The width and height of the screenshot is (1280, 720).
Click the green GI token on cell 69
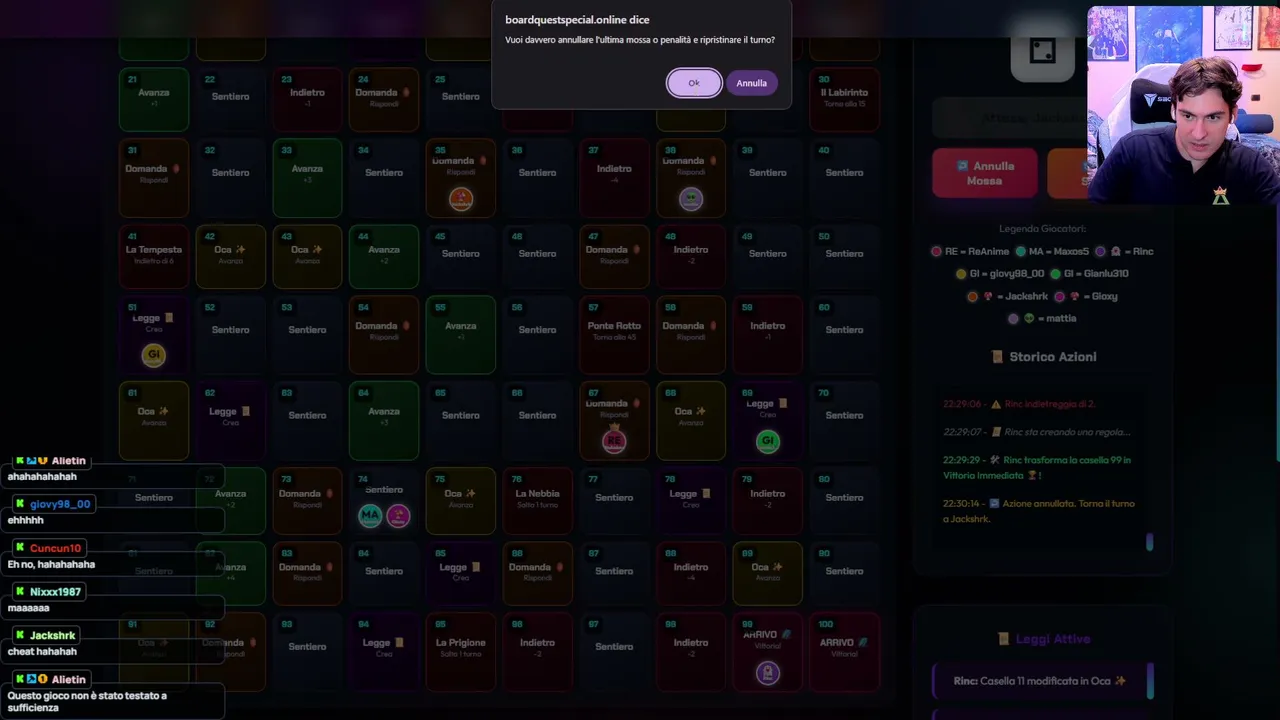tap(768, 441)
